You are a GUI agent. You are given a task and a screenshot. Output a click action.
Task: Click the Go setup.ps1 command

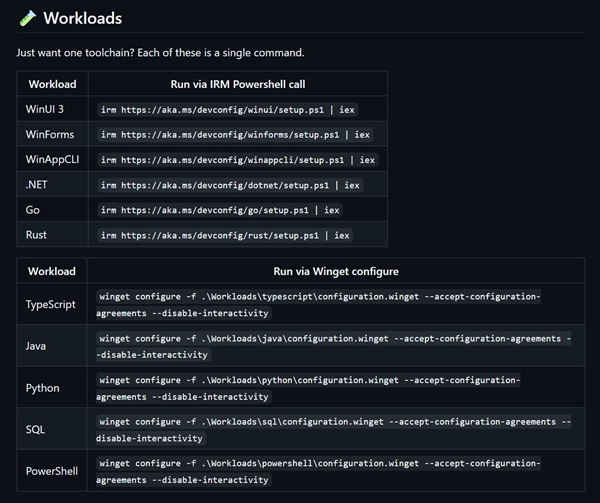coord(220,210)
